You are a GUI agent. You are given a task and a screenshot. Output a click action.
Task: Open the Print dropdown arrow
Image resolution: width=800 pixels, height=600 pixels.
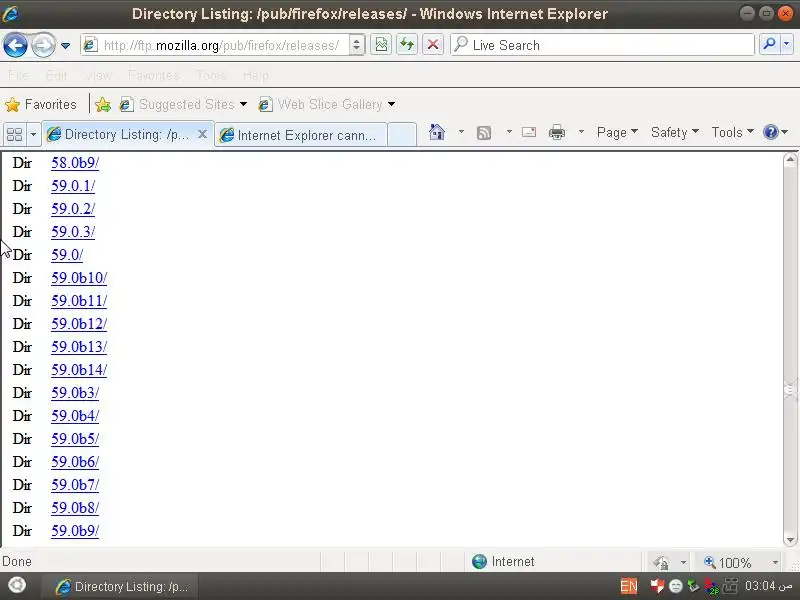[581, 132]
